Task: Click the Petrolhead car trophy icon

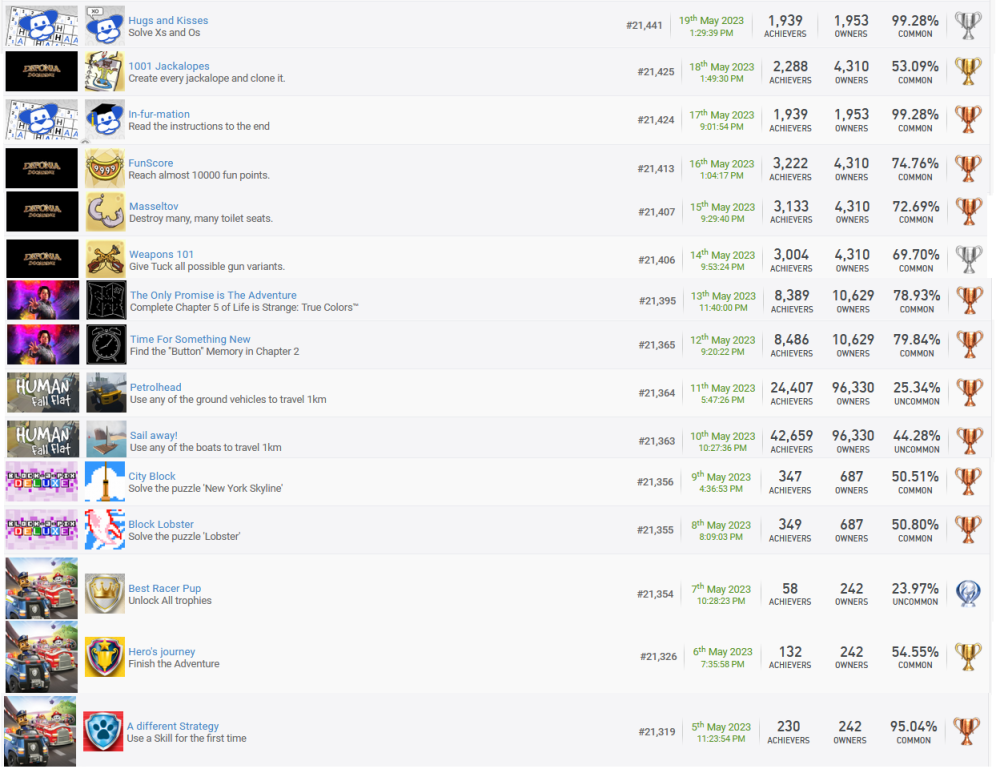Action: pyautogui.click(x=105, y=393)
